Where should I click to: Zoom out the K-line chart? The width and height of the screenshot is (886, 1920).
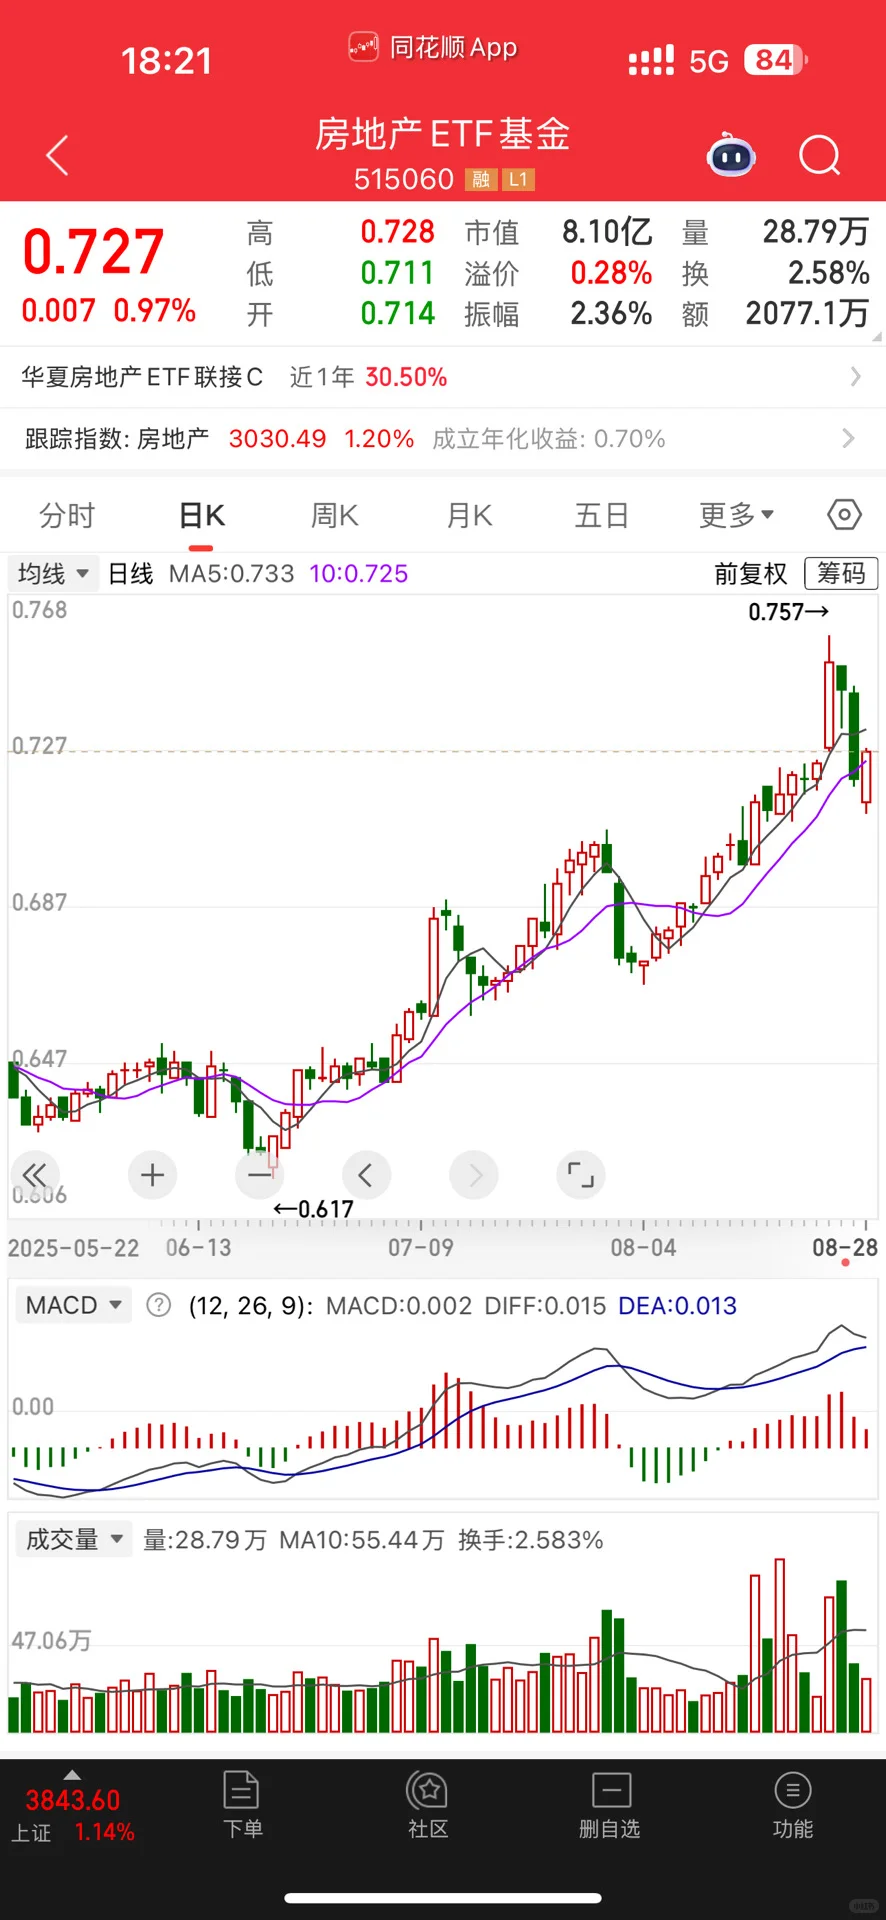[259, 1175]
